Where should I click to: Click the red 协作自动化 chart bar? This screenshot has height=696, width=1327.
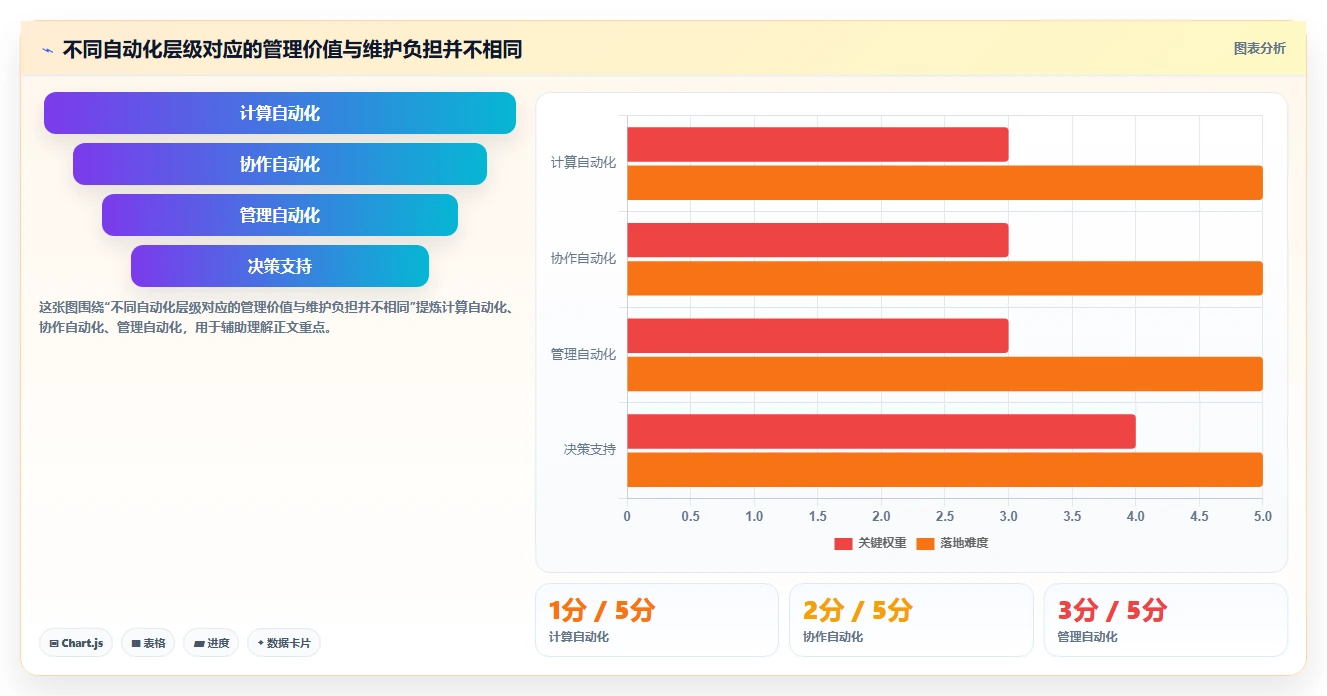(x=817, y=240)
